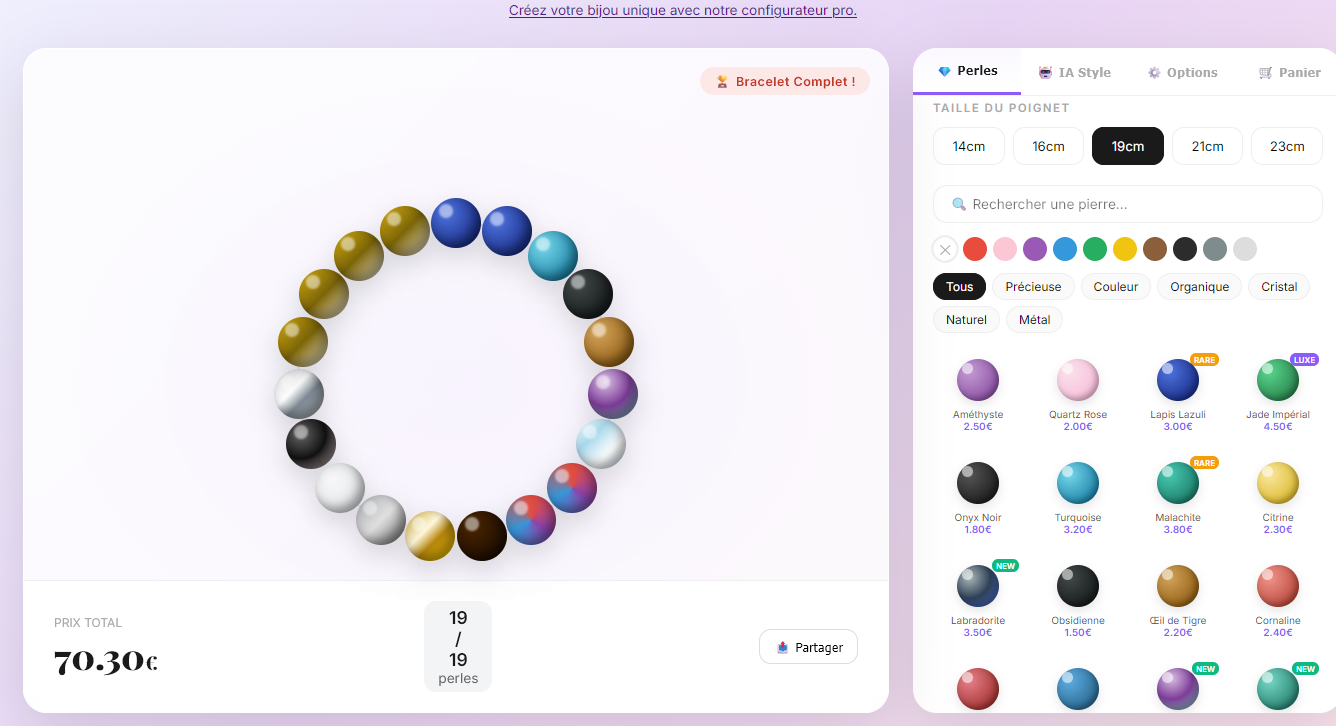Enable the Précieuse filter
The width and height of the screenshot is (1336, 726).
(x=1033, y=286)
